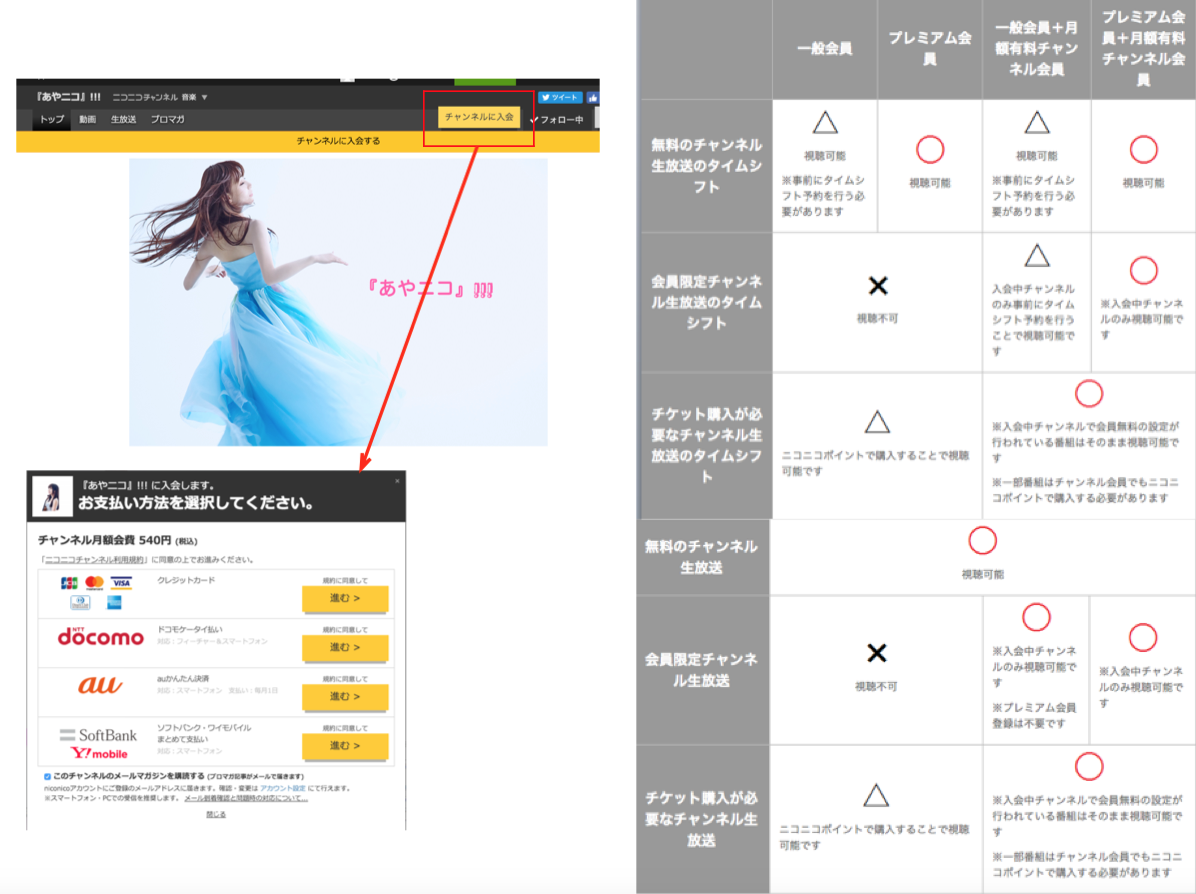Switch to the 生放送 tab
1196x894 pixels.
coord(123,119)
